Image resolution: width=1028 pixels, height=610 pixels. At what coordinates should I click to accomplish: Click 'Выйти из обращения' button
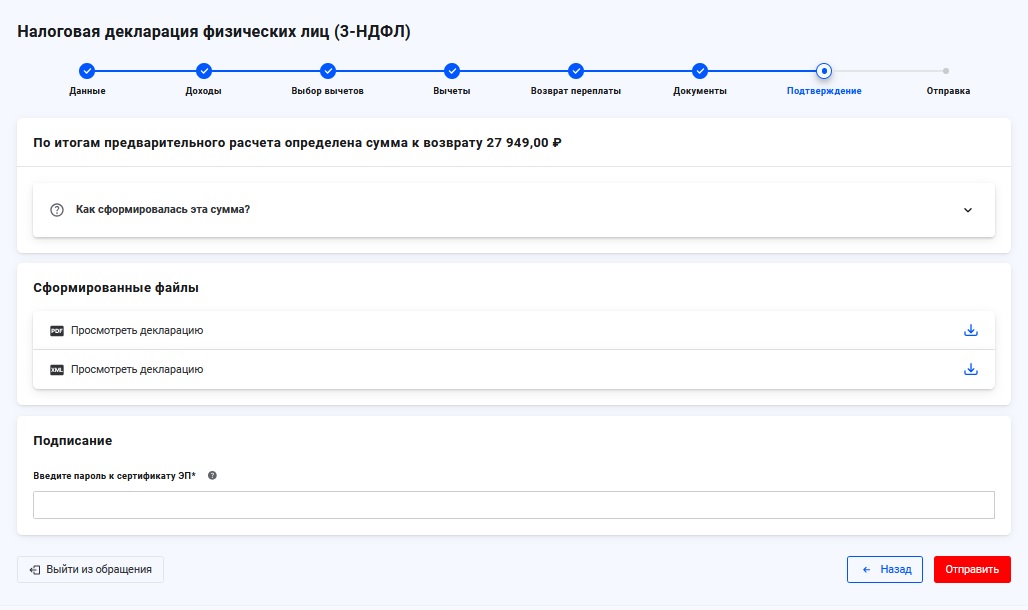click(90, 569)
